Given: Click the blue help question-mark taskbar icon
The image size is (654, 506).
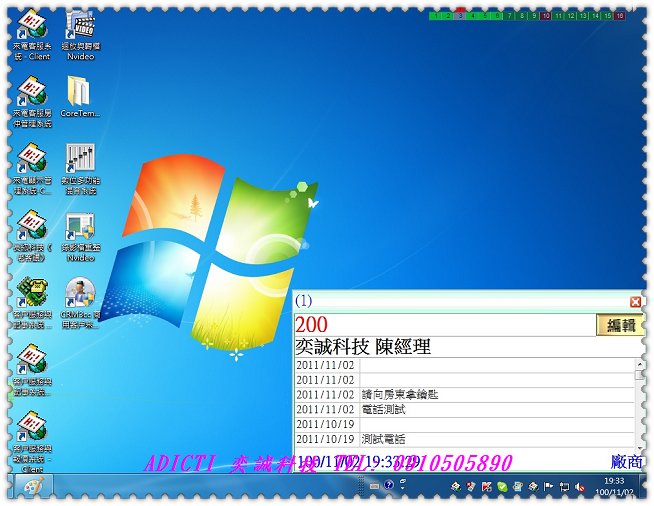Looking at the screenshot, I should click(x=389, y=484).
